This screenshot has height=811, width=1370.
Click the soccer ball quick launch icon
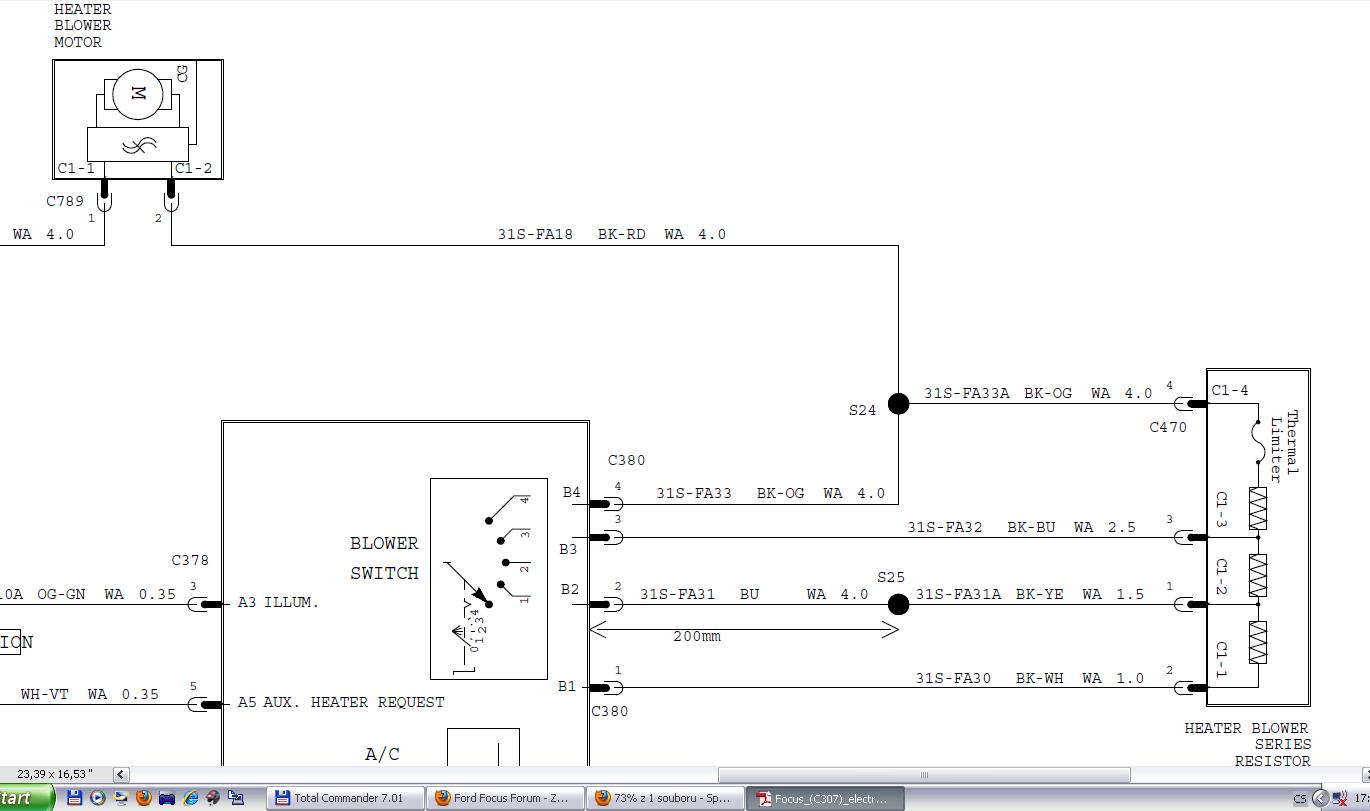(x=213, y=798)
